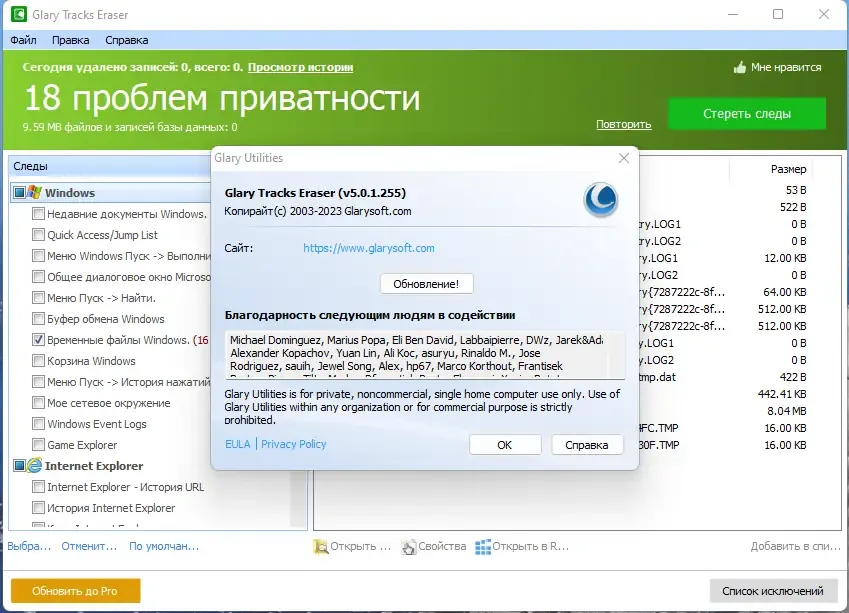849x613 pixels.
Task: Click the 18 проблем приватности heading
Action: (222, 99)
